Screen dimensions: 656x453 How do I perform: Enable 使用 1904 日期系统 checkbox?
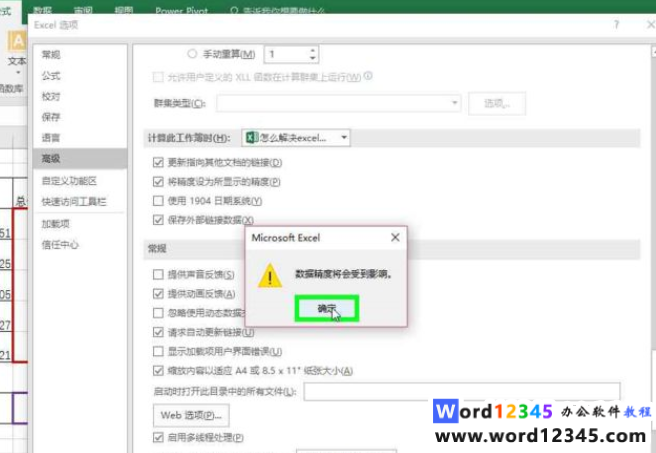[x=158, y=200]
